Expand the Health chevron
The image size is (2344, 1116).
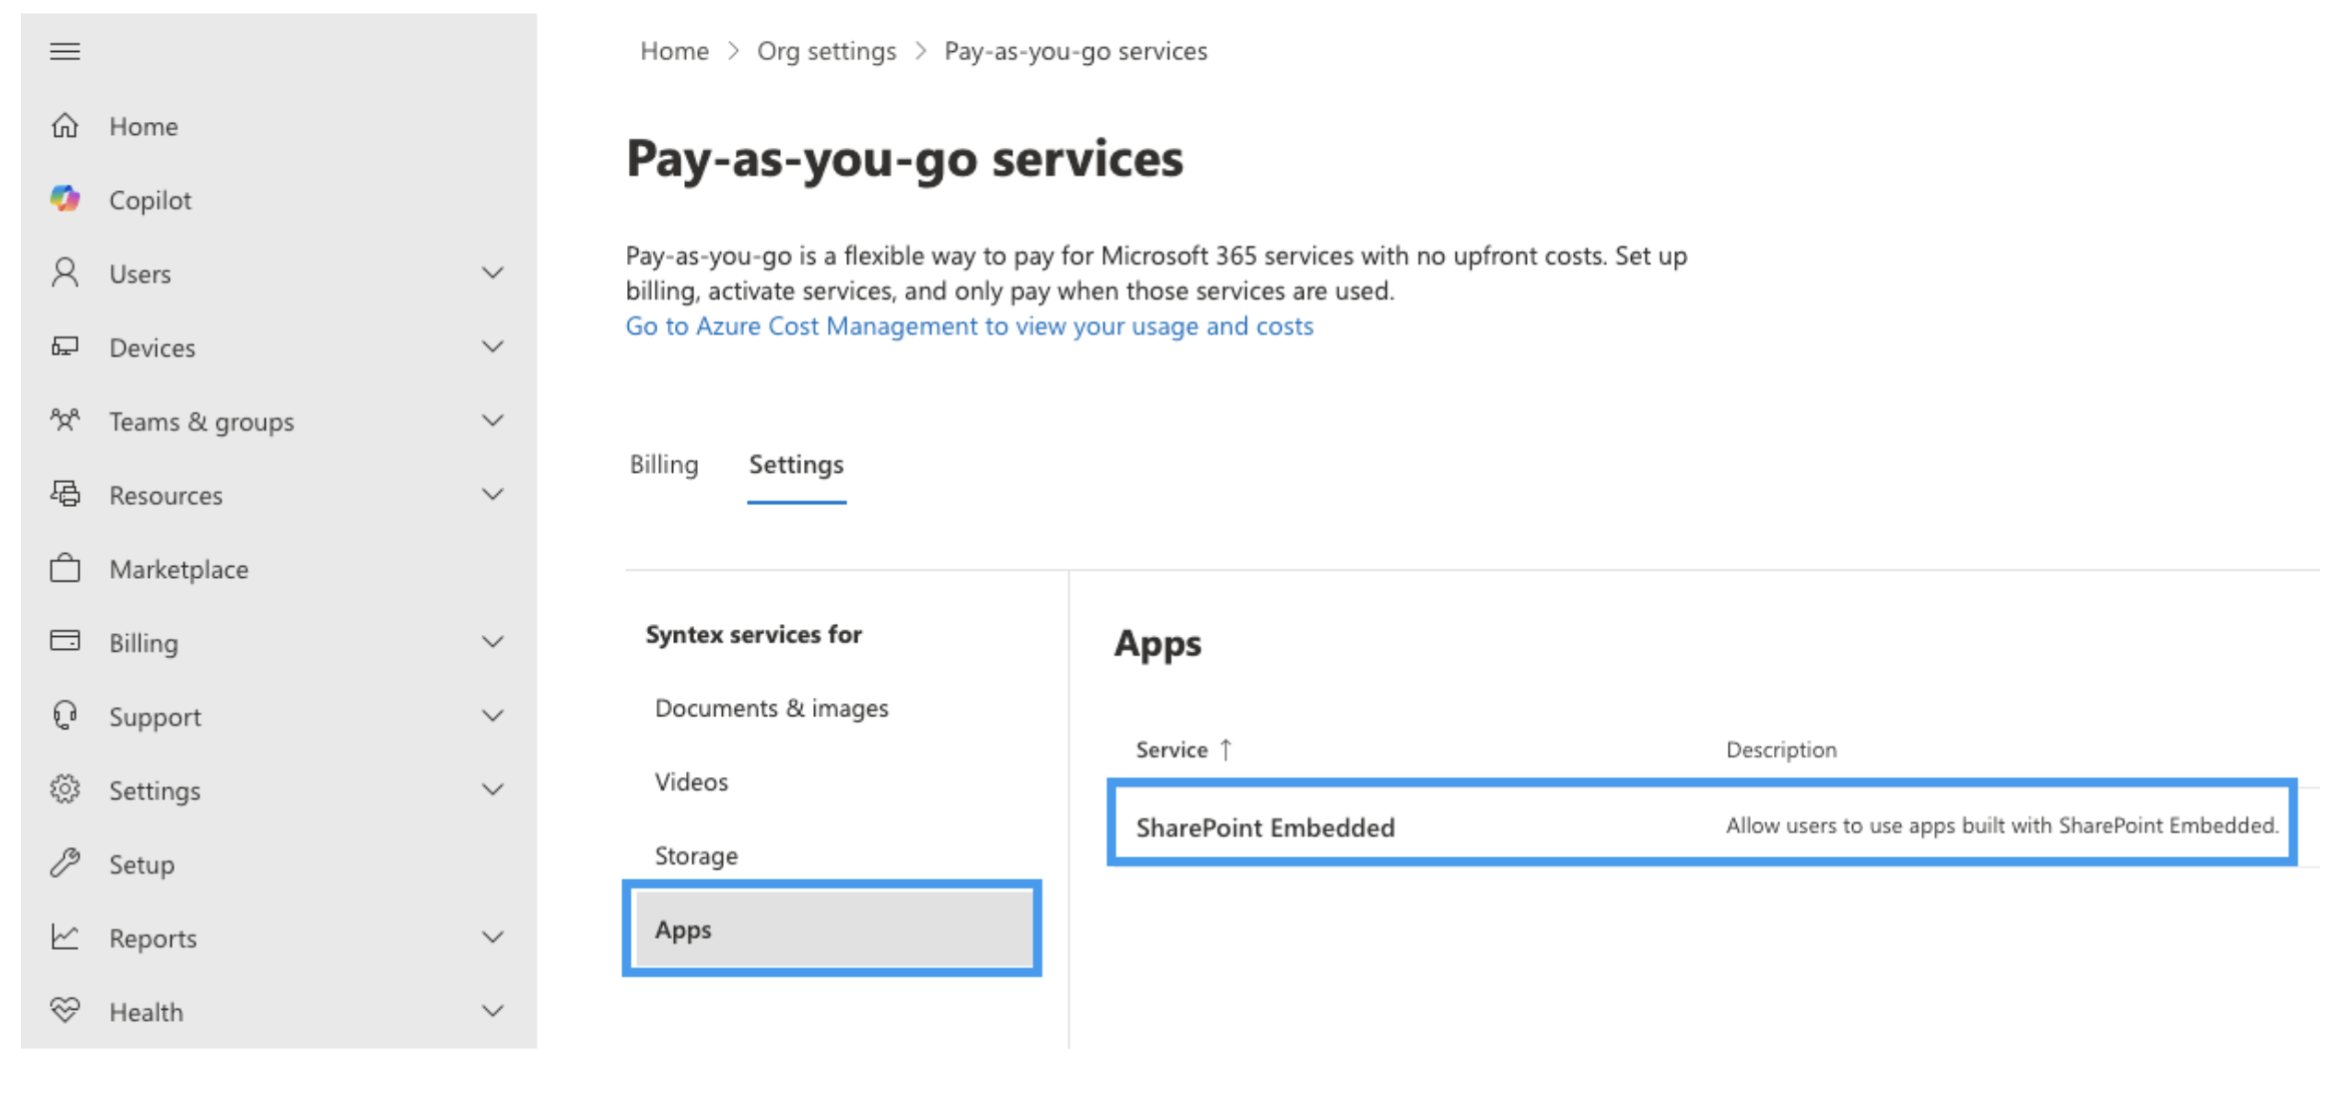[492, 1011]
